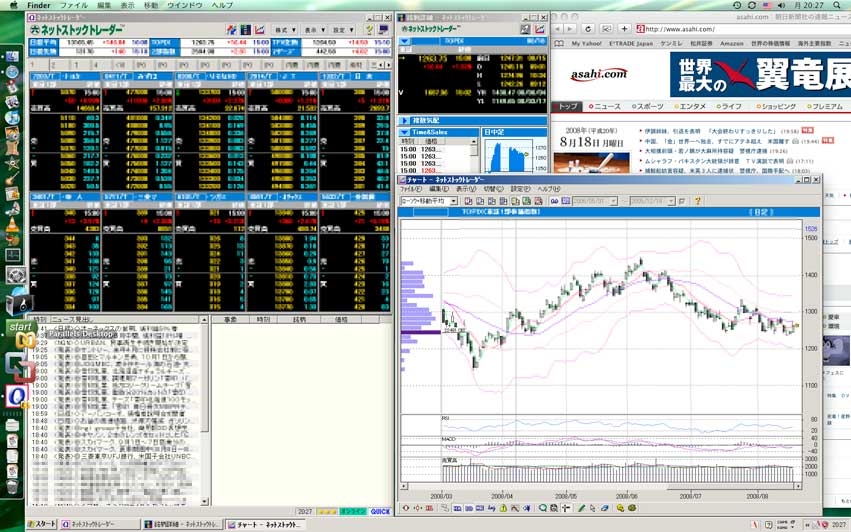This screenshot has width=851, height=532.
Task: Expand the 複数気配 section in 銘柄詳細 window
Action: point(405,121)
